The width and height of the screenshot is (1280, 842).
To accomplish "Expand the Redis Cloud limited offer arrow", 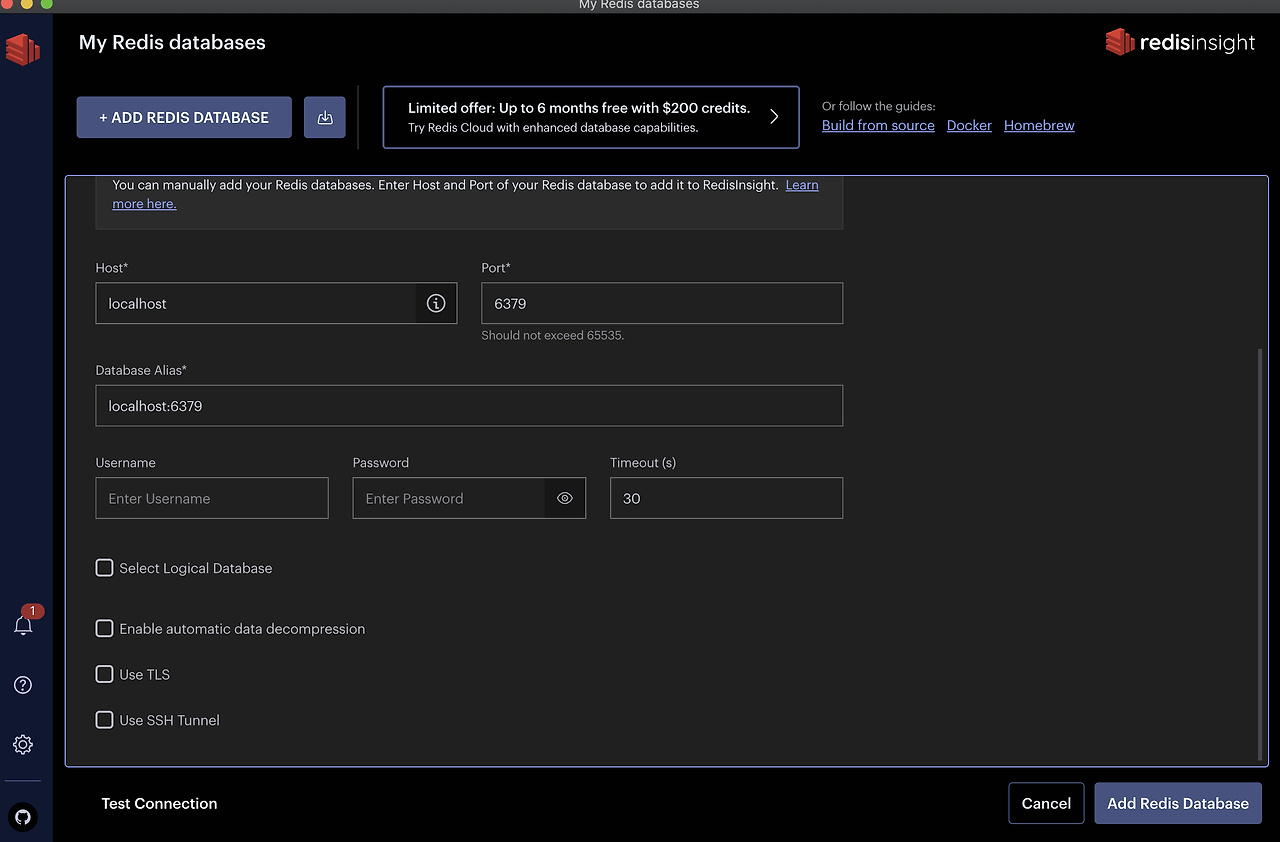I will 774,117.
